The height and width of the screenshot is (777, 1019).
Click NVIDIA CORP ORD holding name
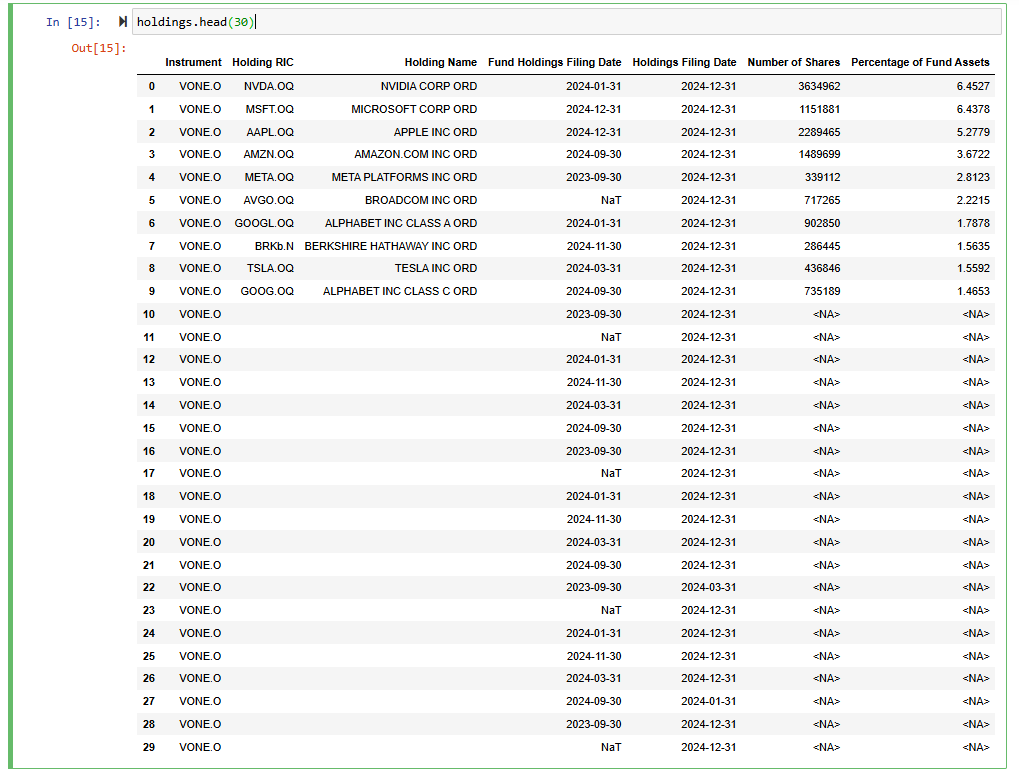click(x=429, y=86)
